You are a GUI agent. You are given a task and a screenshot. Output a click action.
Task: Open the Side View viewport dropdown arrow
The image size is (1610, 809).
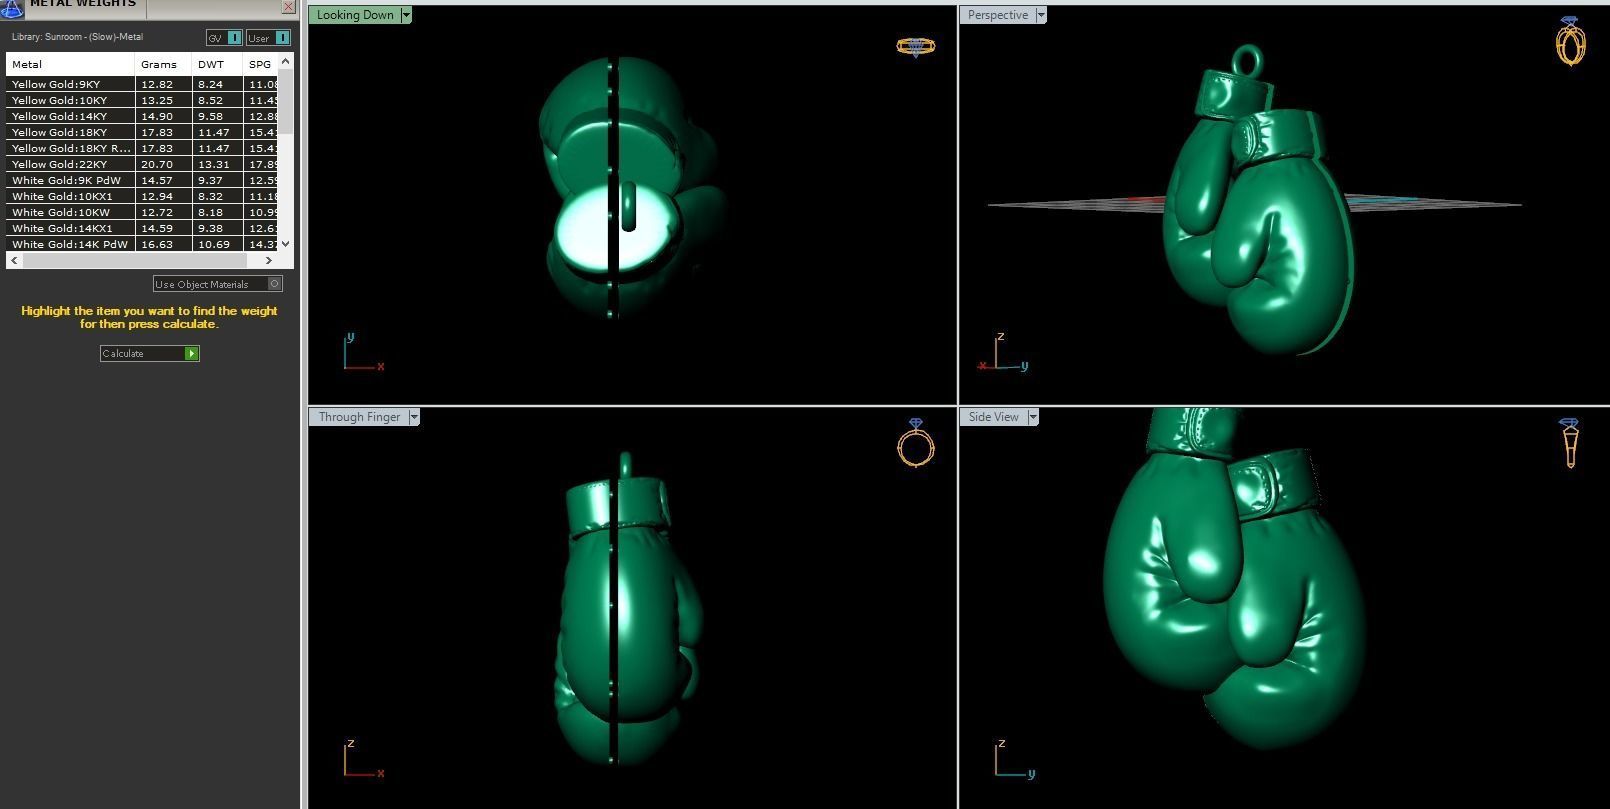pos(1033,417)
